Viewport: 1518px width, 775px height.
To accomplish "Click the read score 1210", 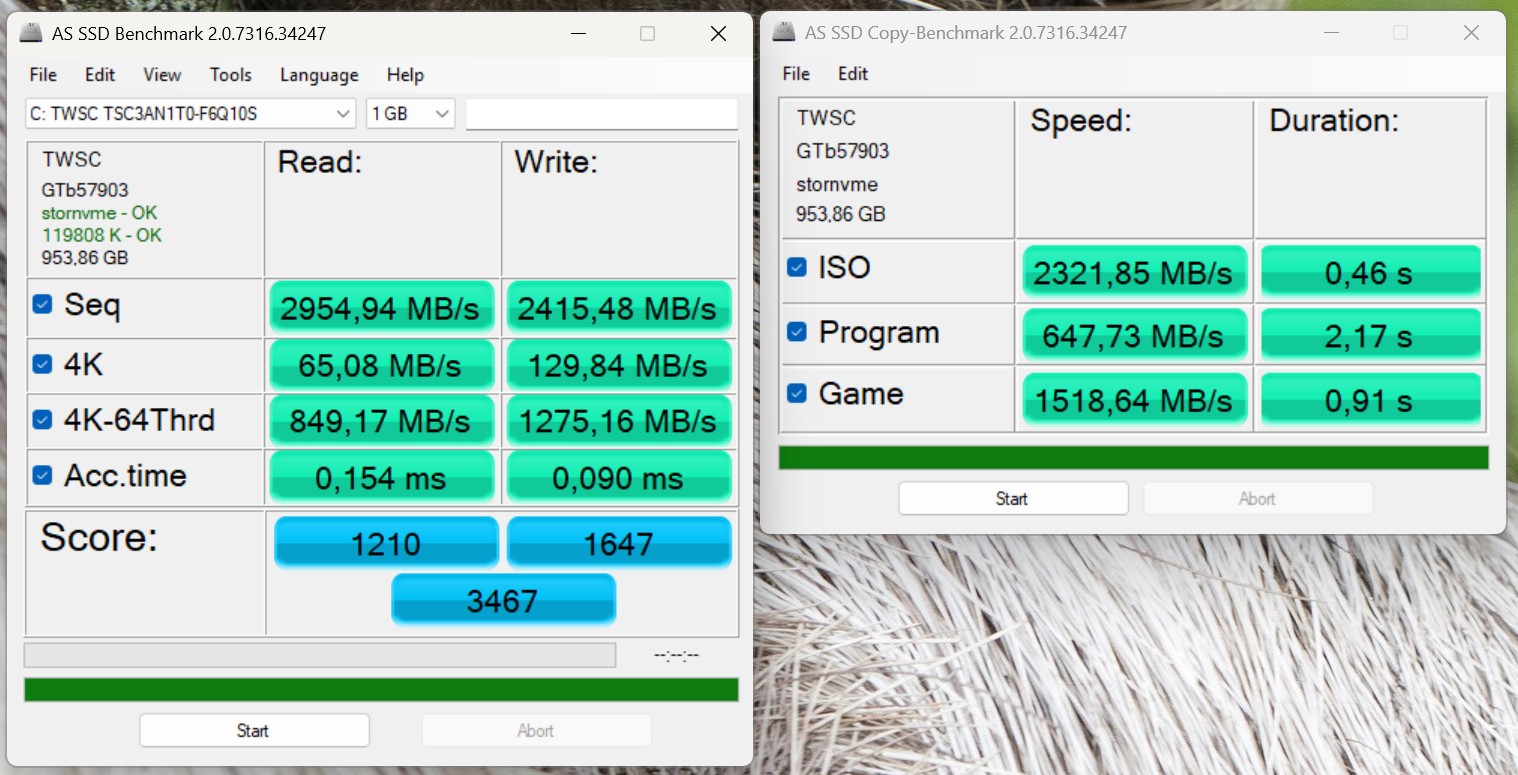I will 386,542.
